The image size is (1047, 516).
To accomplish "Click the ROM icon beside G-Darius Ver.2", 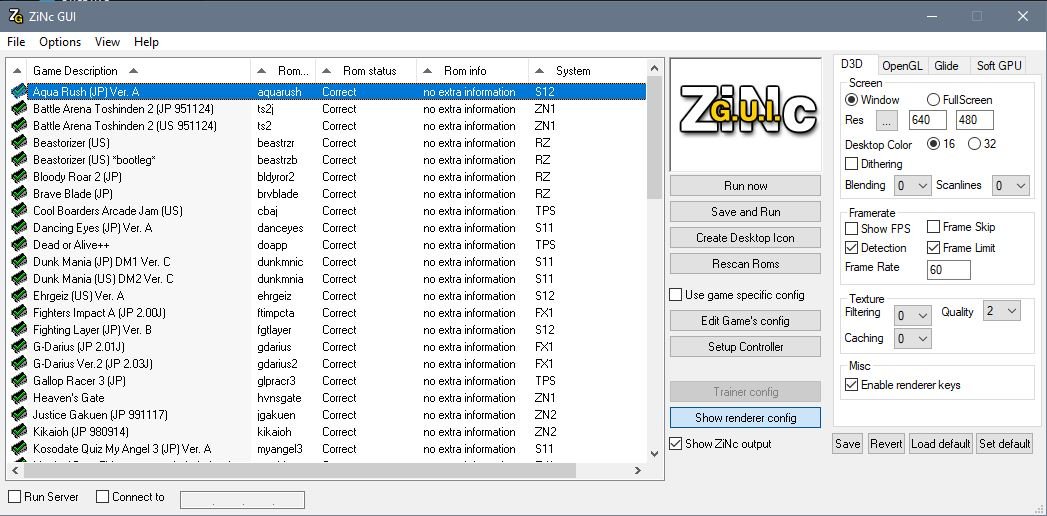I will coord(19,364).
